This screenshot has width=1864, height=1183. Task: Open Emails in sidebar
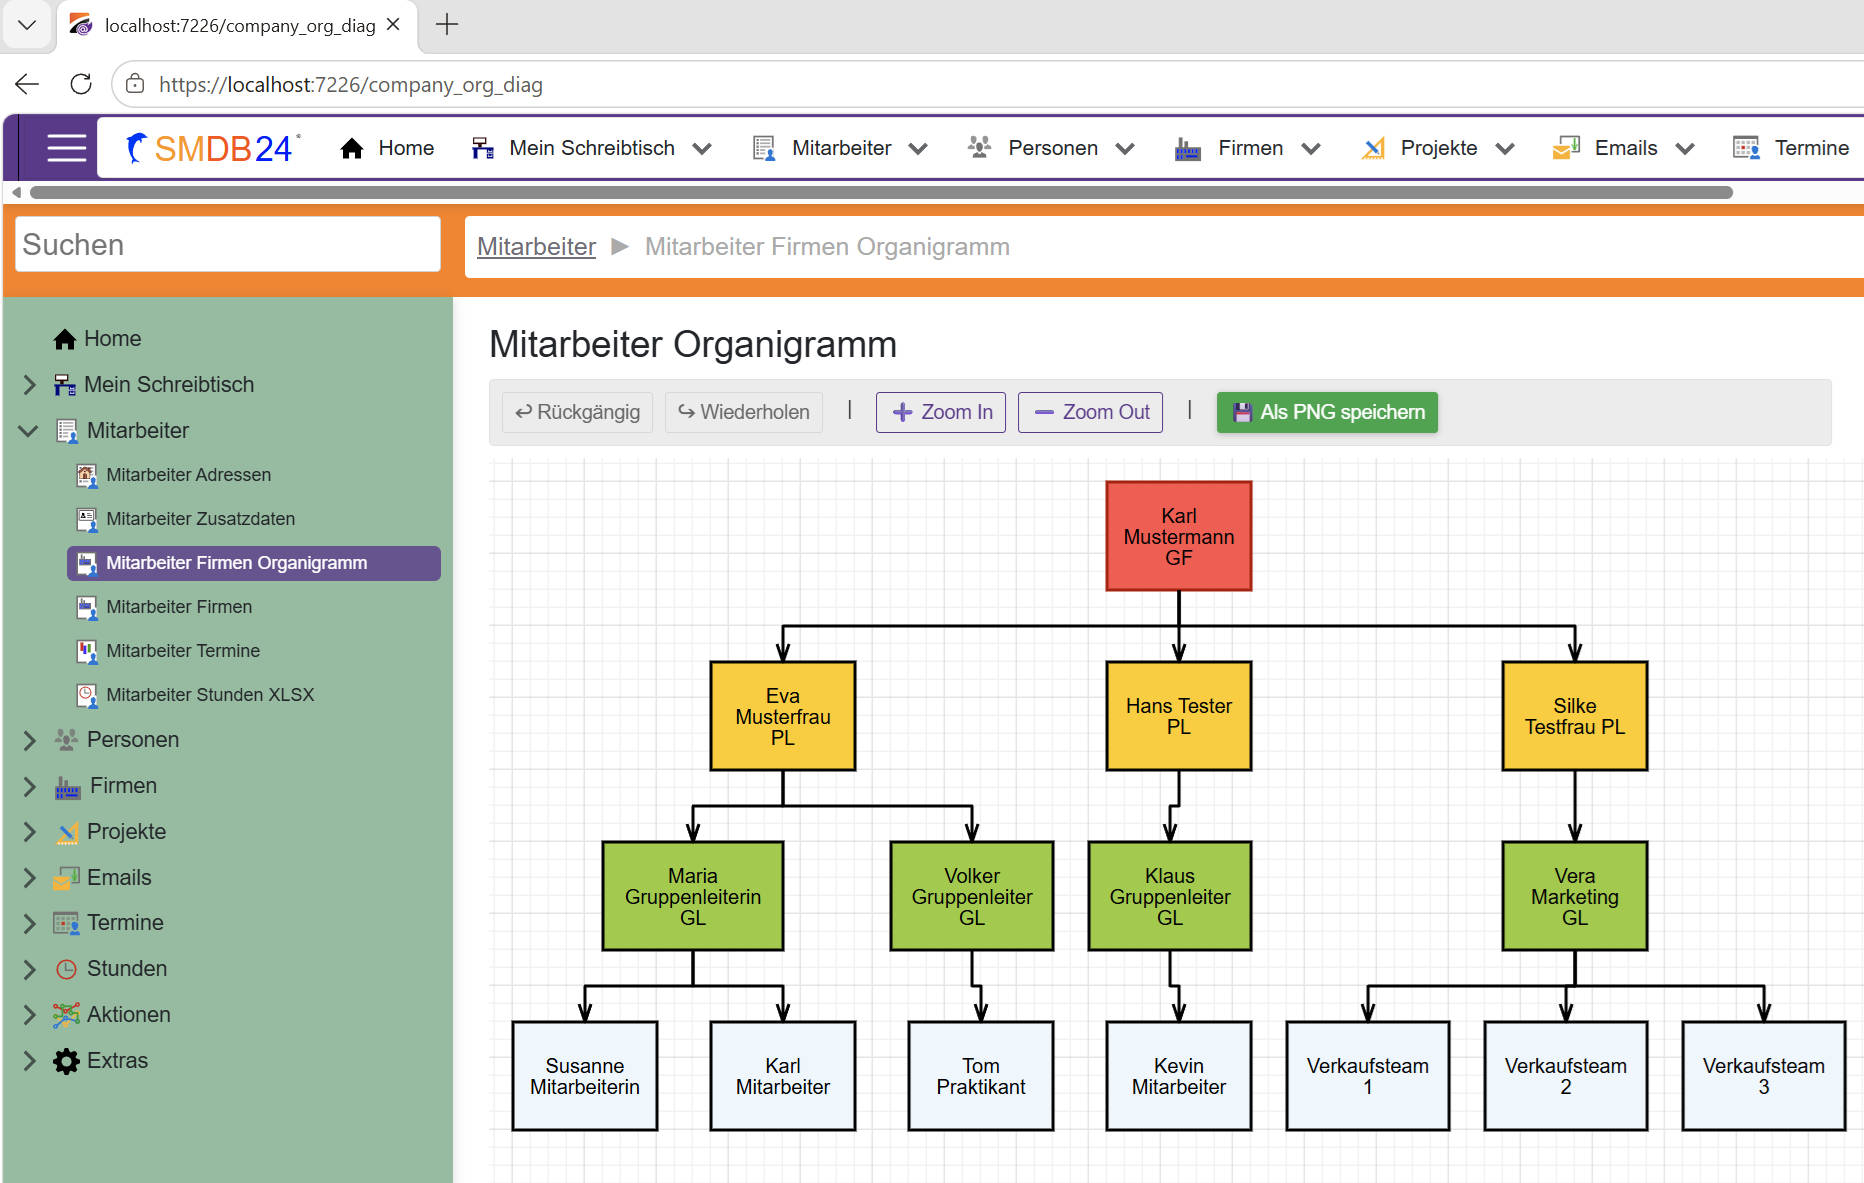119,878
